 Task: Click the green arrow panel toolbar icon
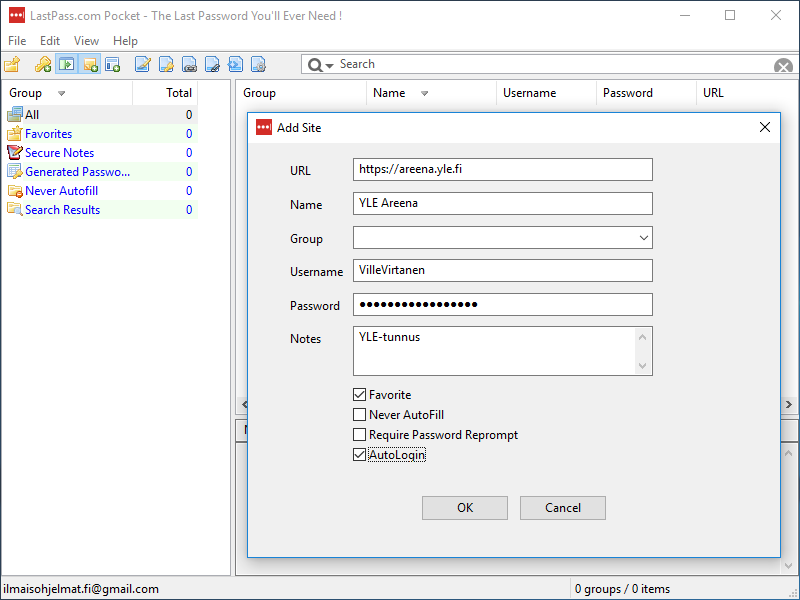tap(66, 65)
